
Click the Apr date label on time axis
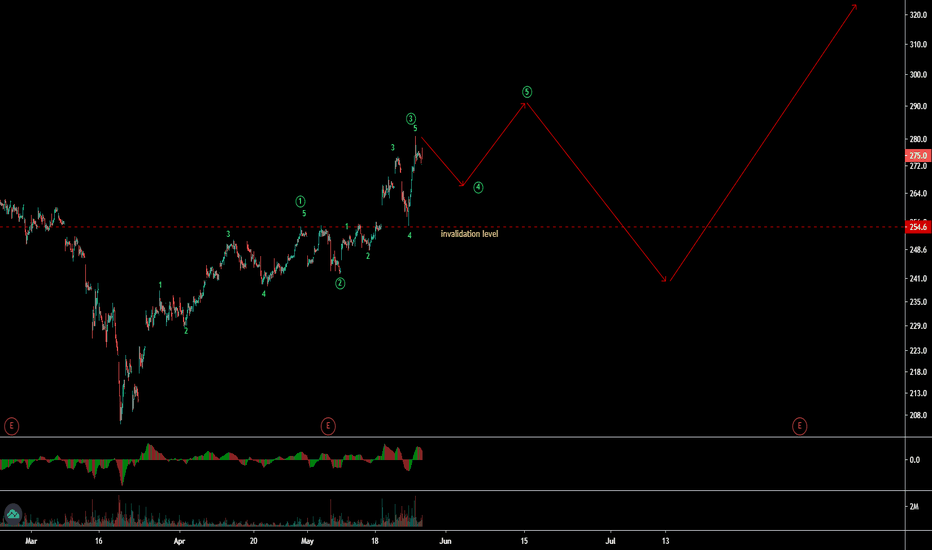point(180,541)
